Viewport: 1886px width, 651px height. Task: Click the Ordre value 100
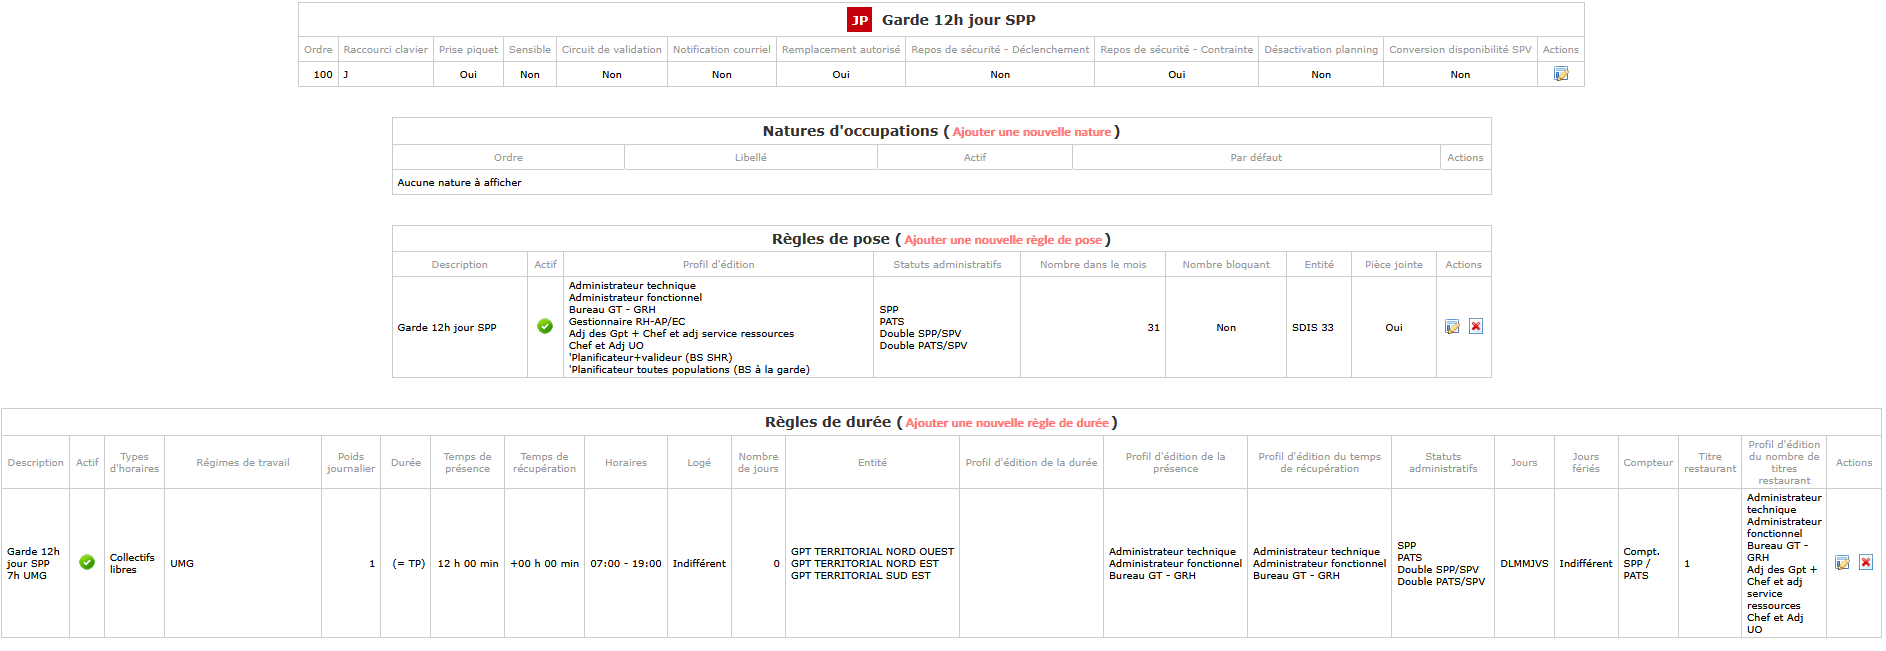tap(323, 75)
